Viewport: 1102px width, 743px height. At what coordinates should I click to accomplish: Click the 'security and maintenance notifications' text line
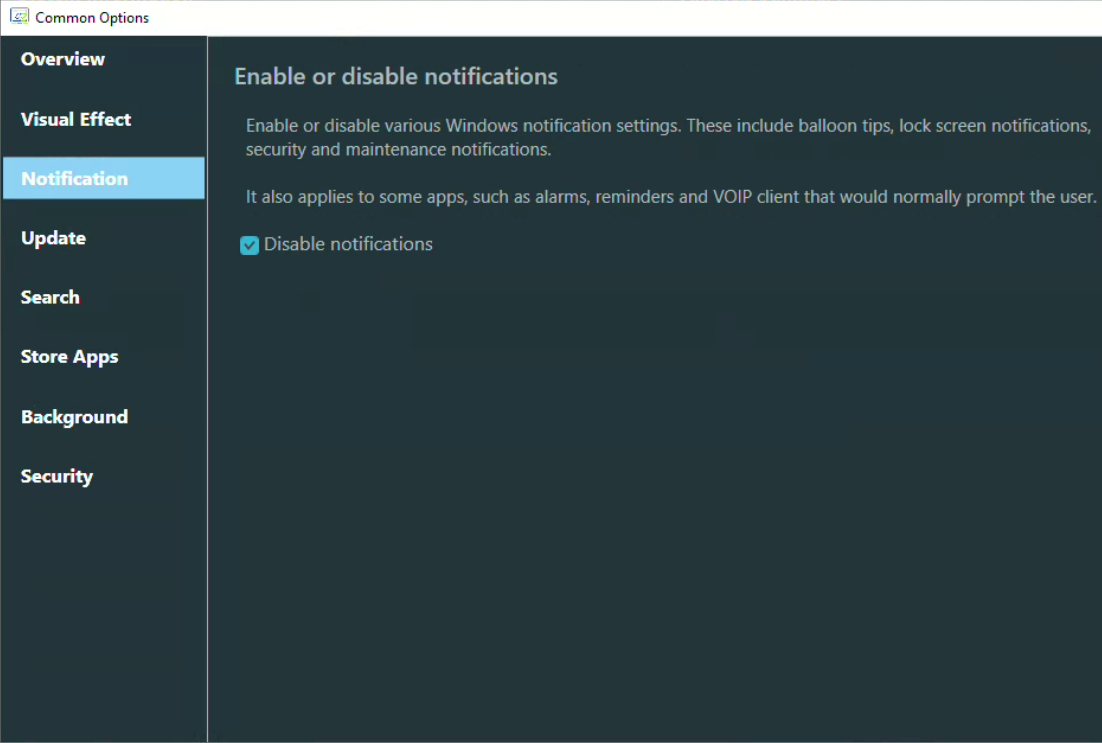(398, 150)
